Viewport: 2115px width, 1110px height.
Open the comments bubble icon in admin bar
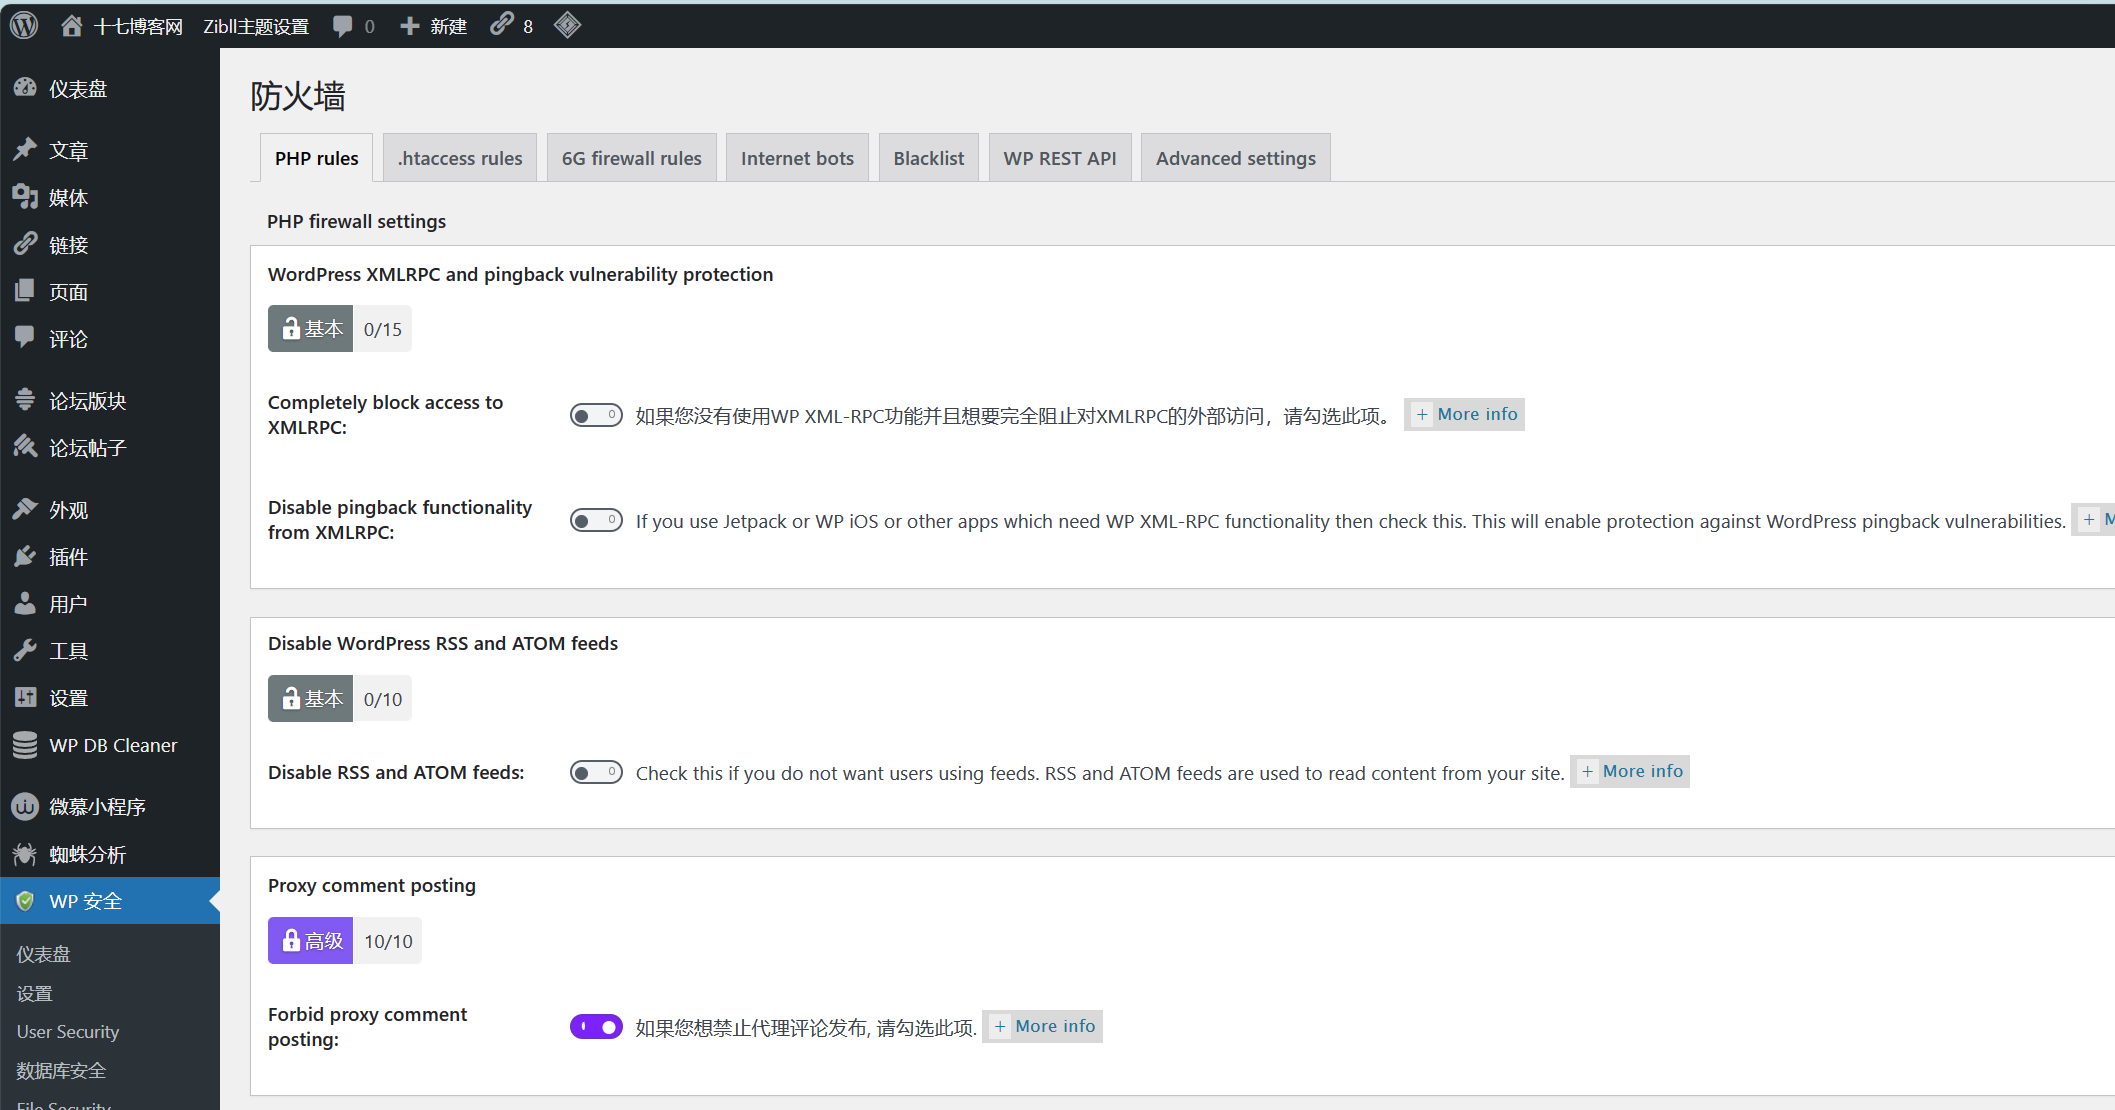click(343, 25)
